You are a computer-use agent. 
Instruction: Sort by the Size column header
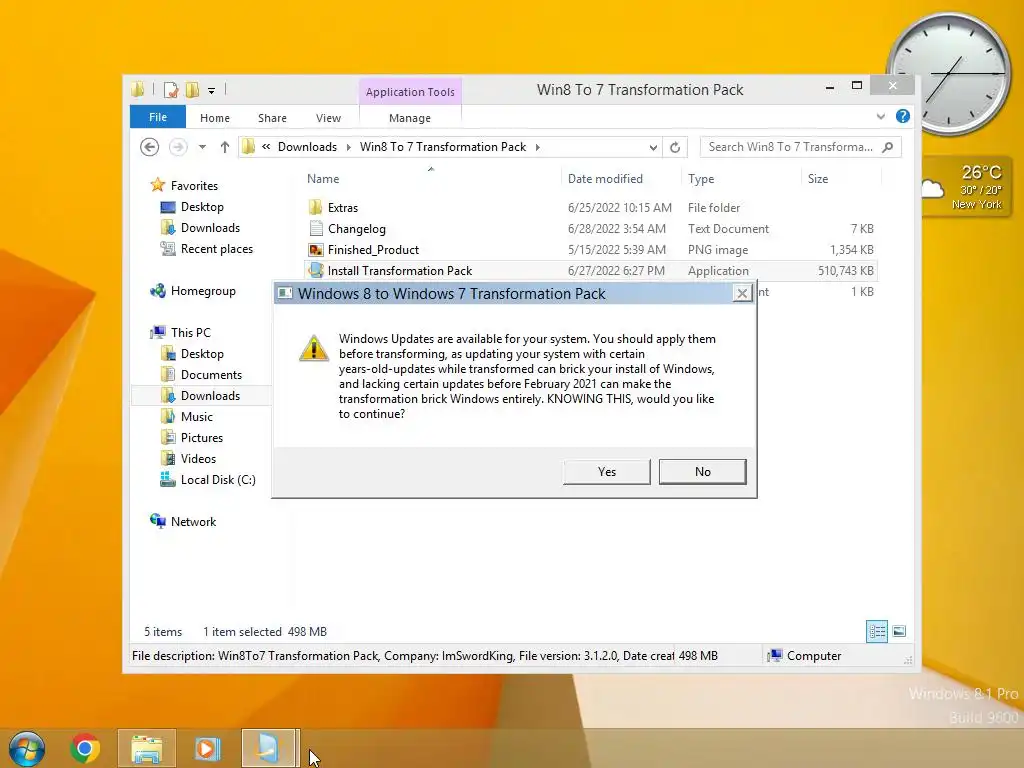(x=818, y=179)
